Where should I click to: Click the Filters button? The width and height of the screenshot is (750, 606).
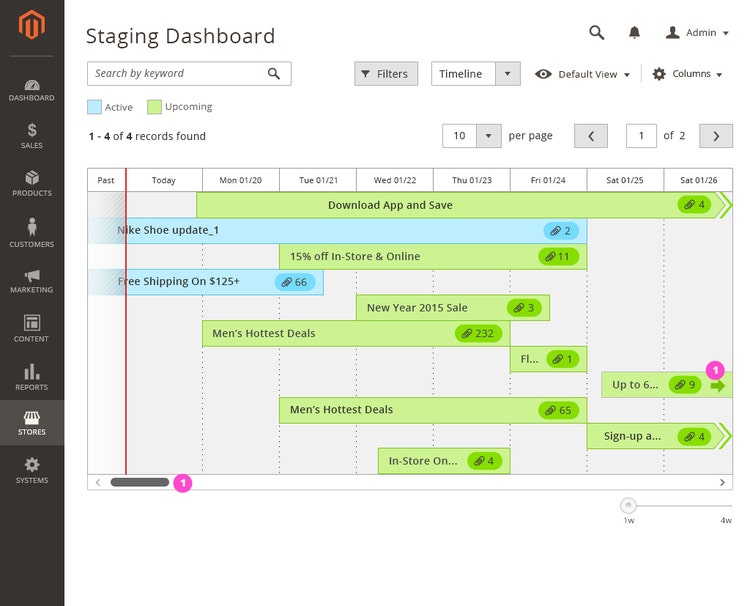[x=385, y=74]
